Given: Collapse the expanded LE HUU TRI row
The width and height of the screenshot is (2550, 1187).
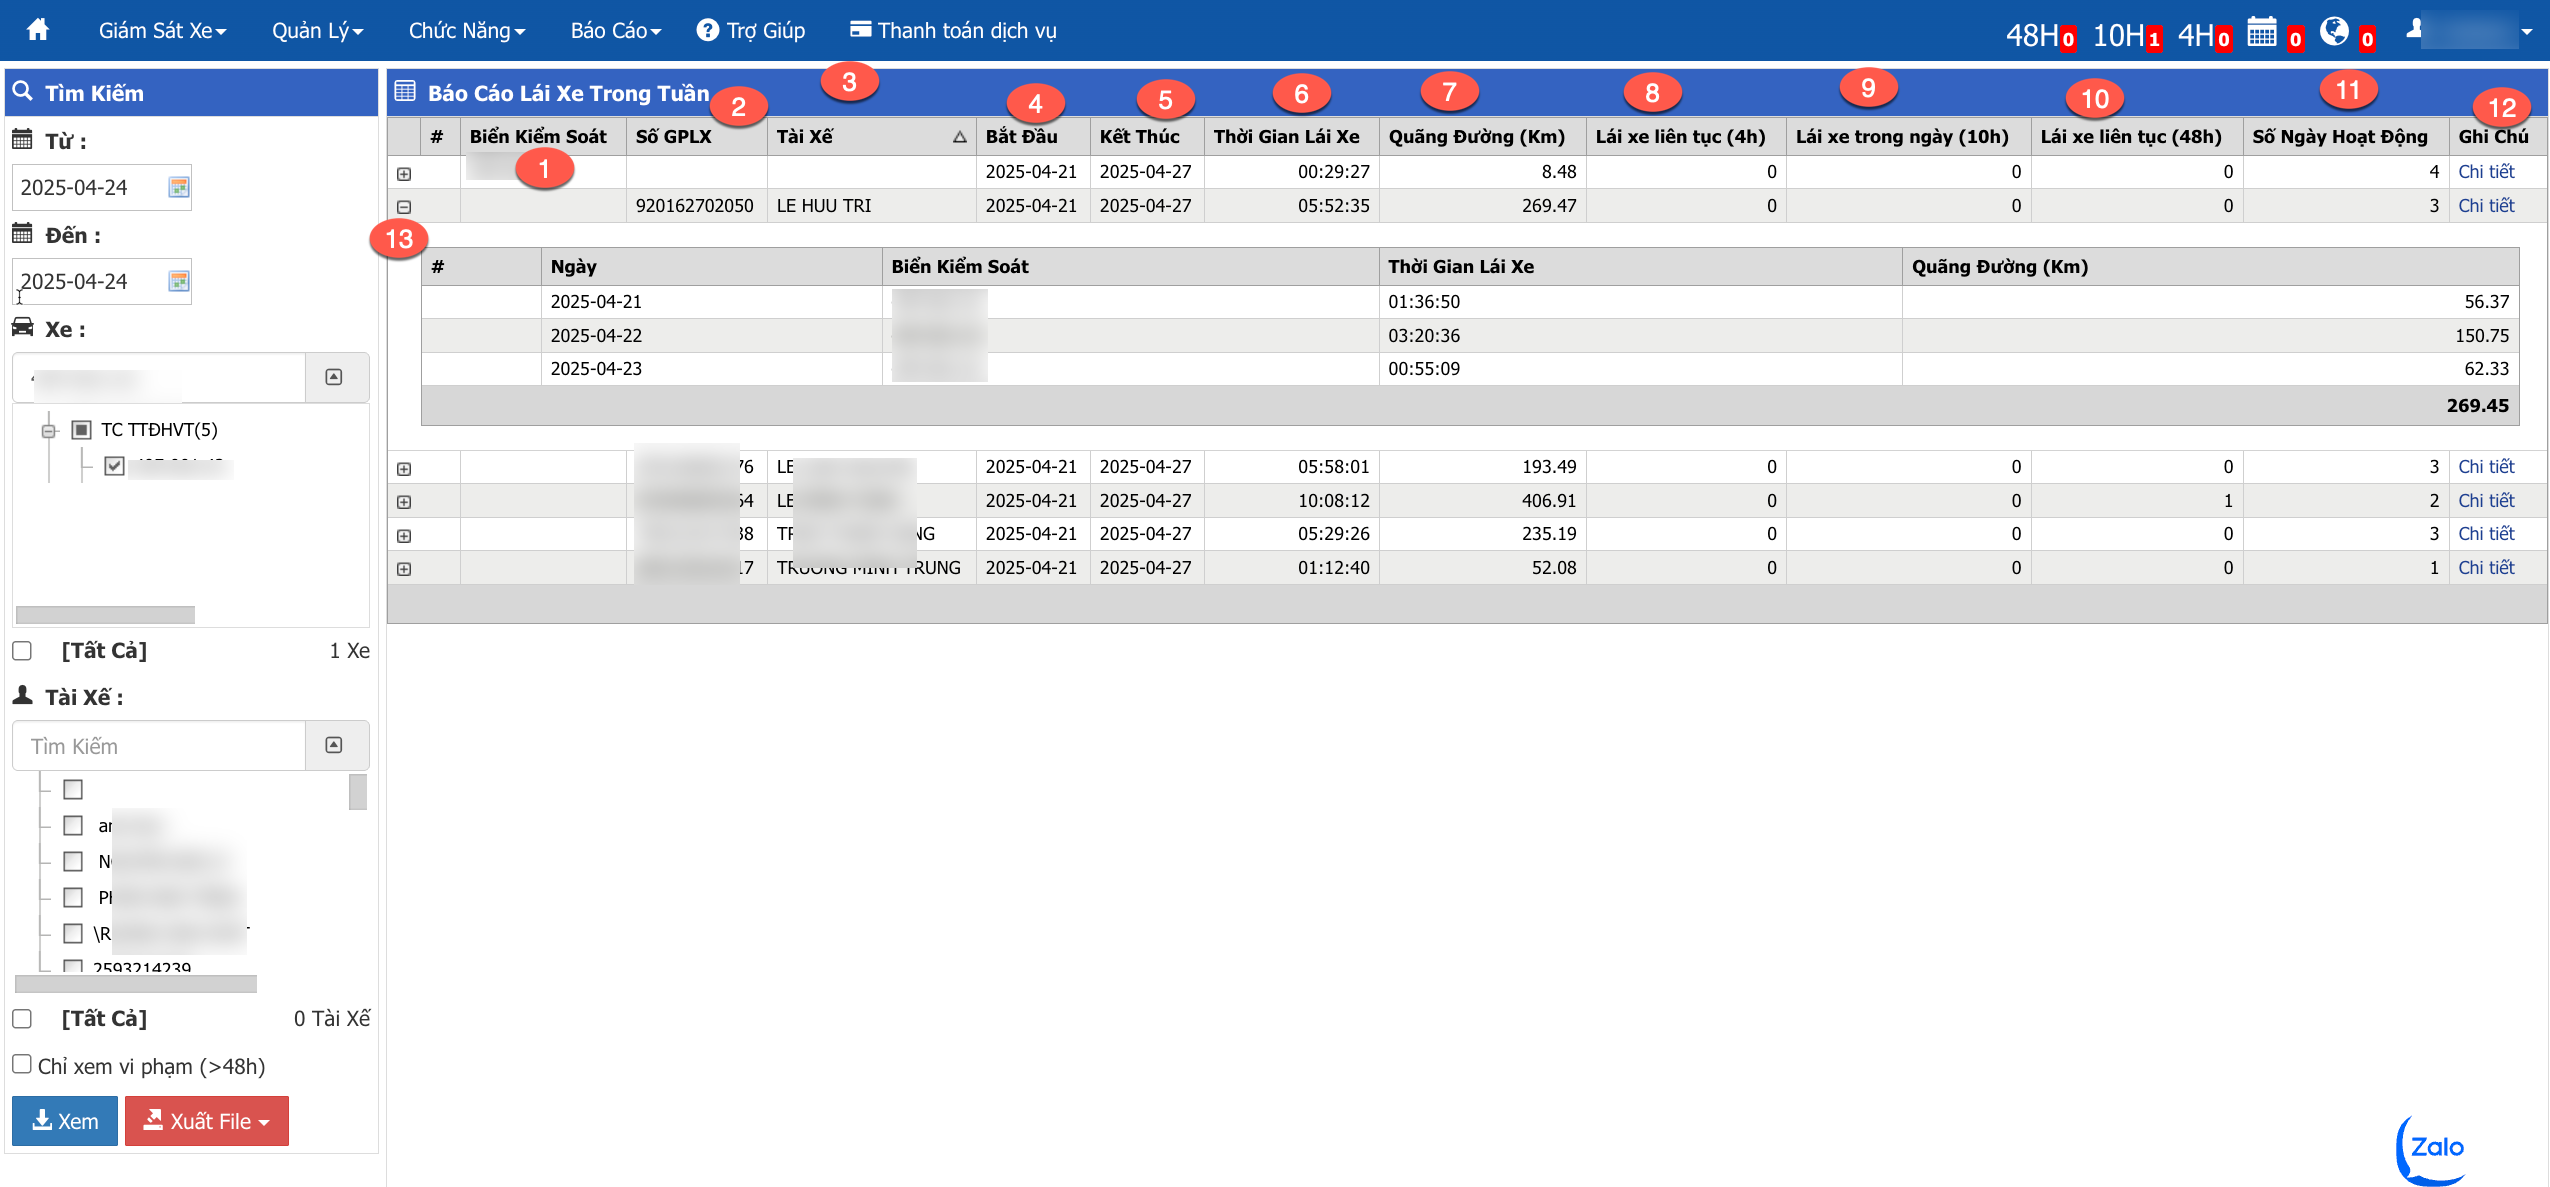Looking at the screenshot, I should 404,207.
